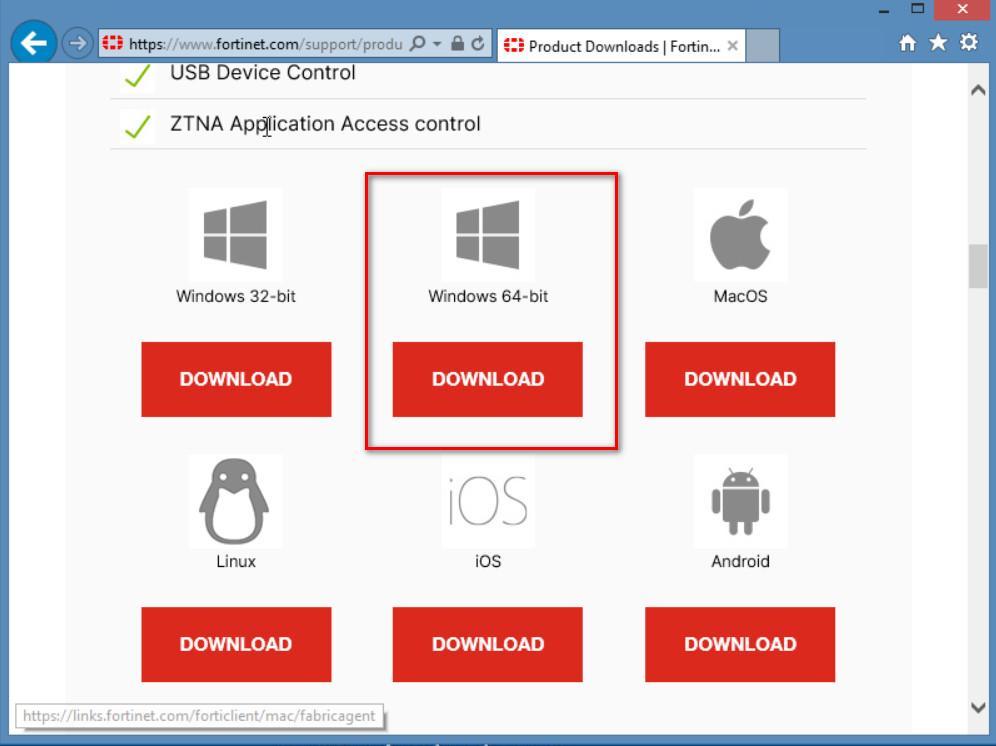Download the Android app
The height and width of the screenshot is (746, 996).
[740, 644]
